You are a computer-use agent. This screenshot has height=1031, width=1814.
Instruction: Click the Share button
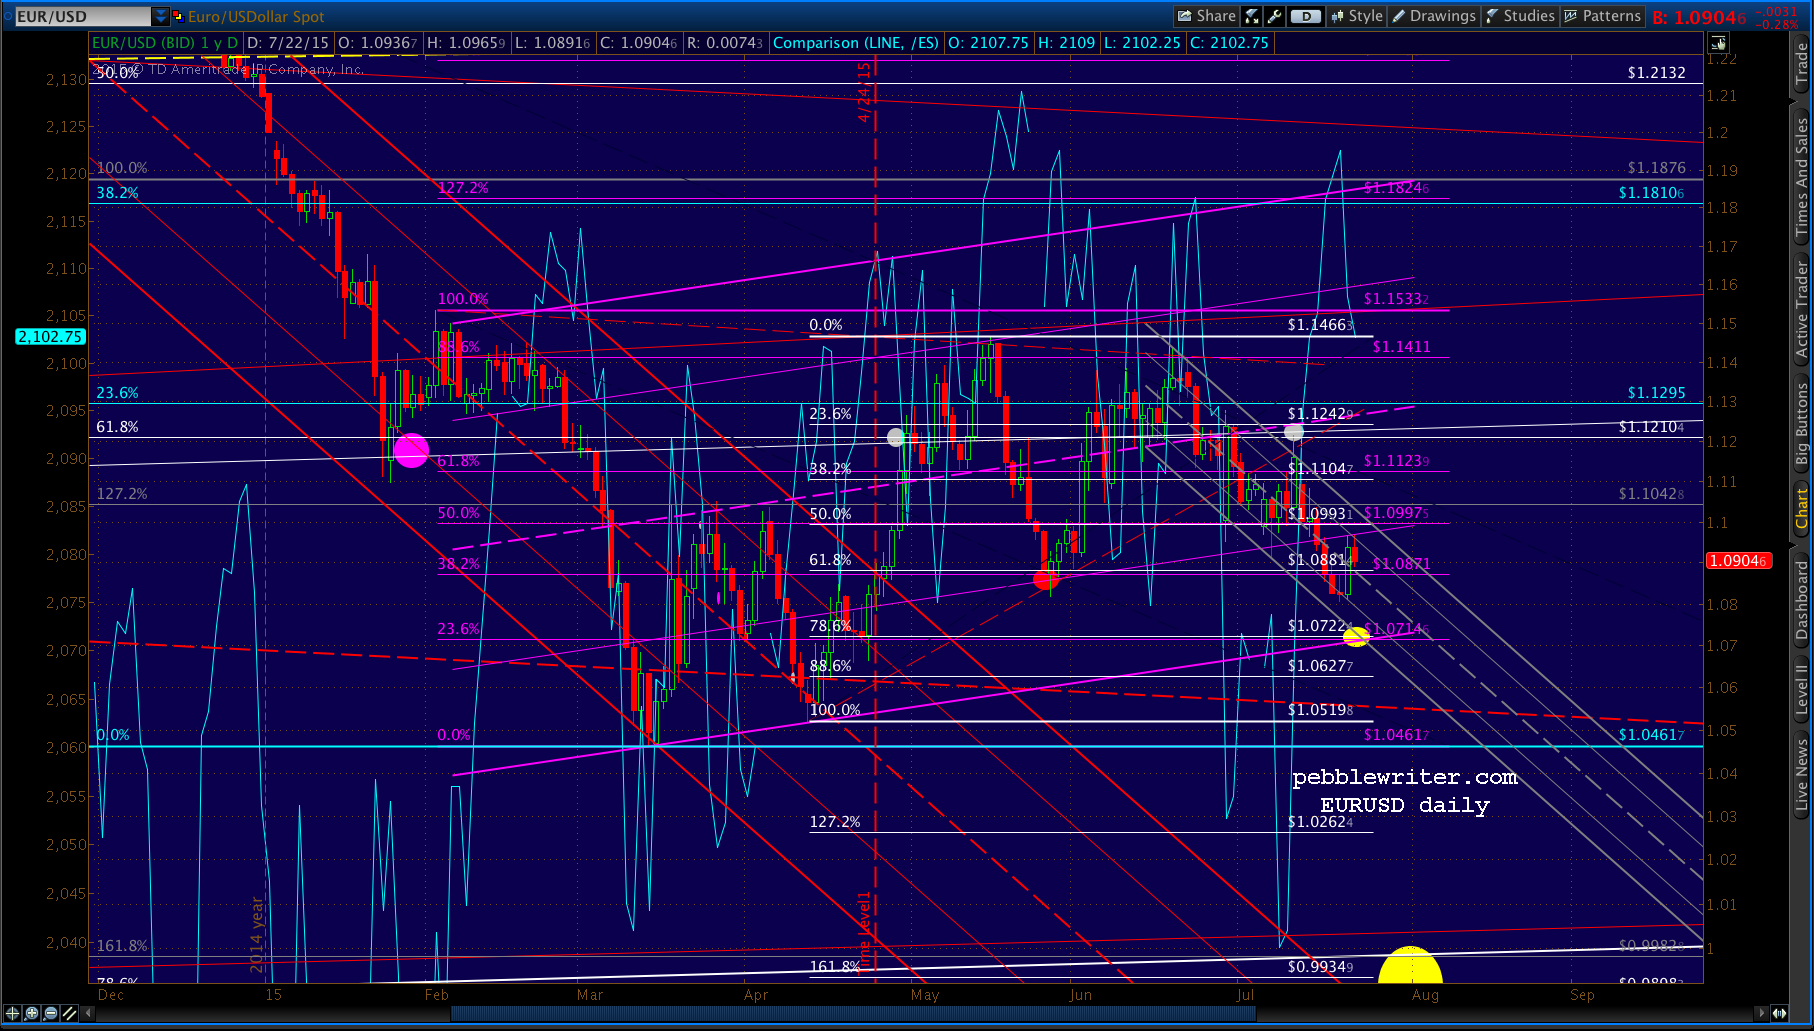(x=1207, y=16)
